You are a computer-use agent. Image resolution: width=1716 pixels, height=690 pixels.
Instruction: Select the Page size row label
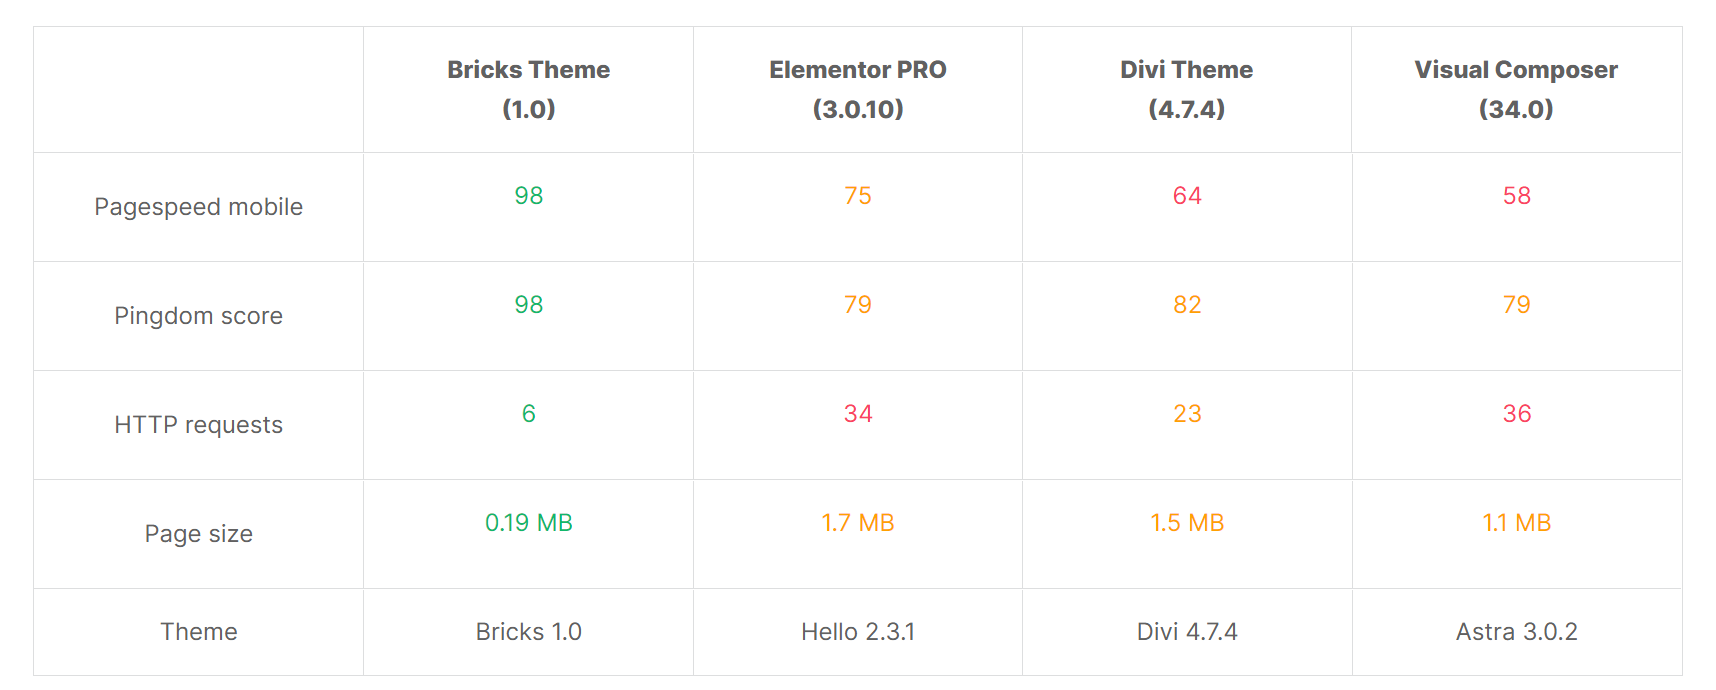coord(198,534)
